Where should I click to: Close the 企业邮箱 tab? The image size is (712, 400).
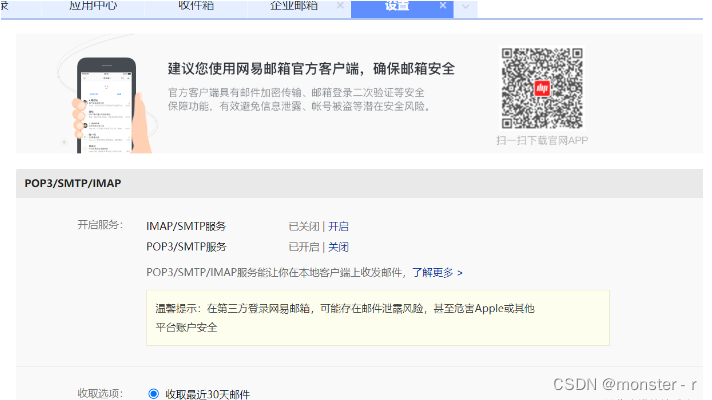[340, 5]
